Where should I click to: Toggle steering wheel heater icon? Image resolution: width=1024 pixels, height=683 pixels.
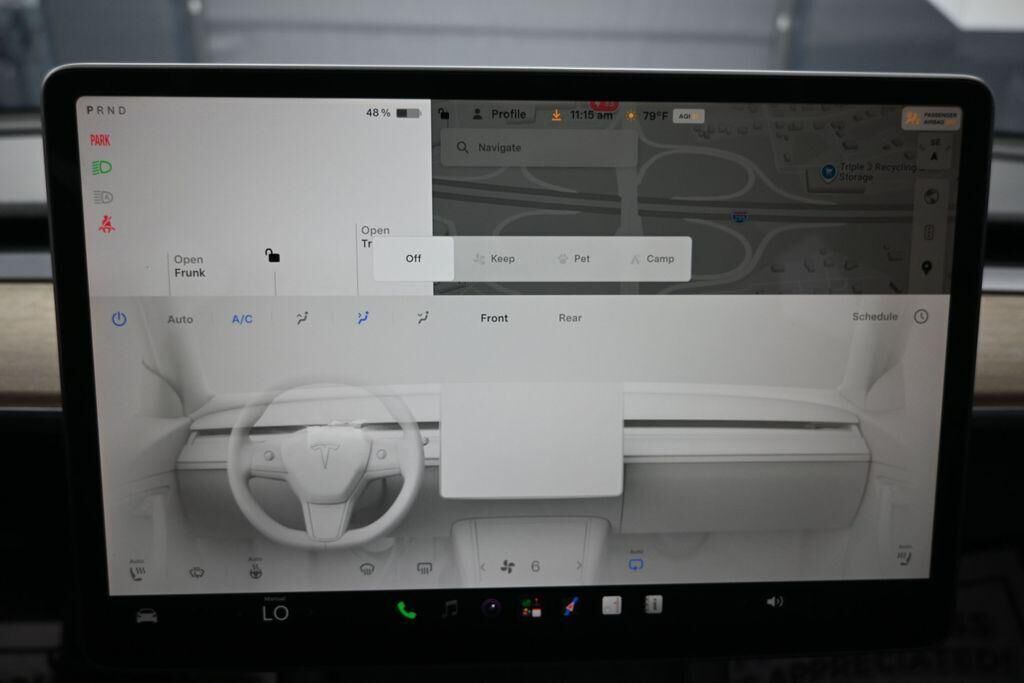tap(255, 570)
